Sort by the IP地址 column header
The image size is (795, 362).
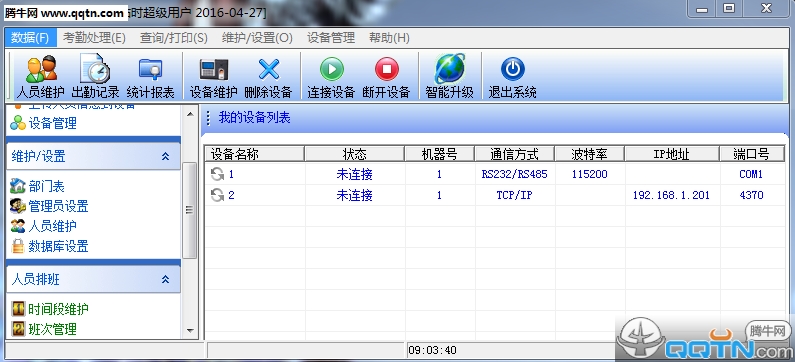point(672,154)
